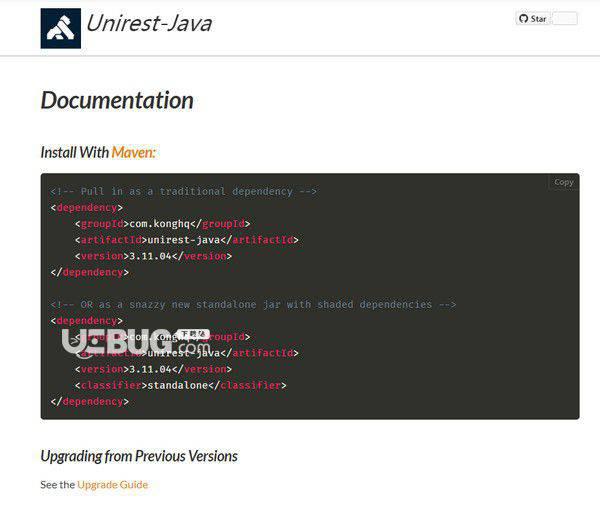Image resolution: width=600 pixels, height=506 pixels.
Task: Click the first unirest-java artifactId line
Action: pos(187,240)
